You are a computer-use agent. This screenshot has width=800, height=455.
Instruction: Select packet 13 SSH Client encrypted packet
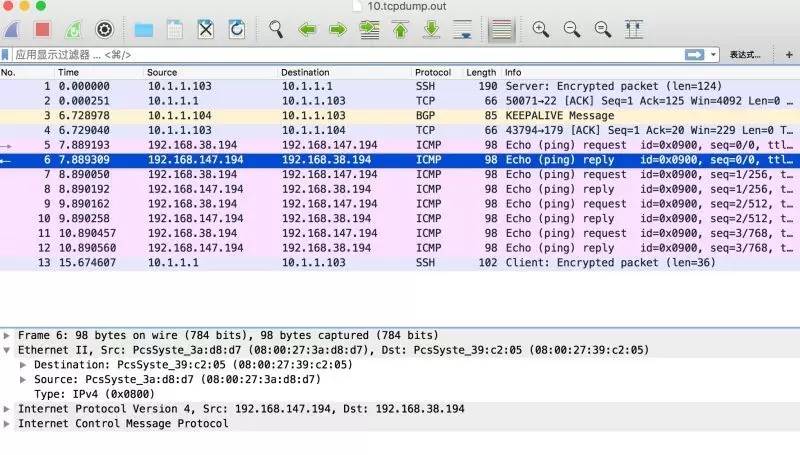click(x=400, y=263)
